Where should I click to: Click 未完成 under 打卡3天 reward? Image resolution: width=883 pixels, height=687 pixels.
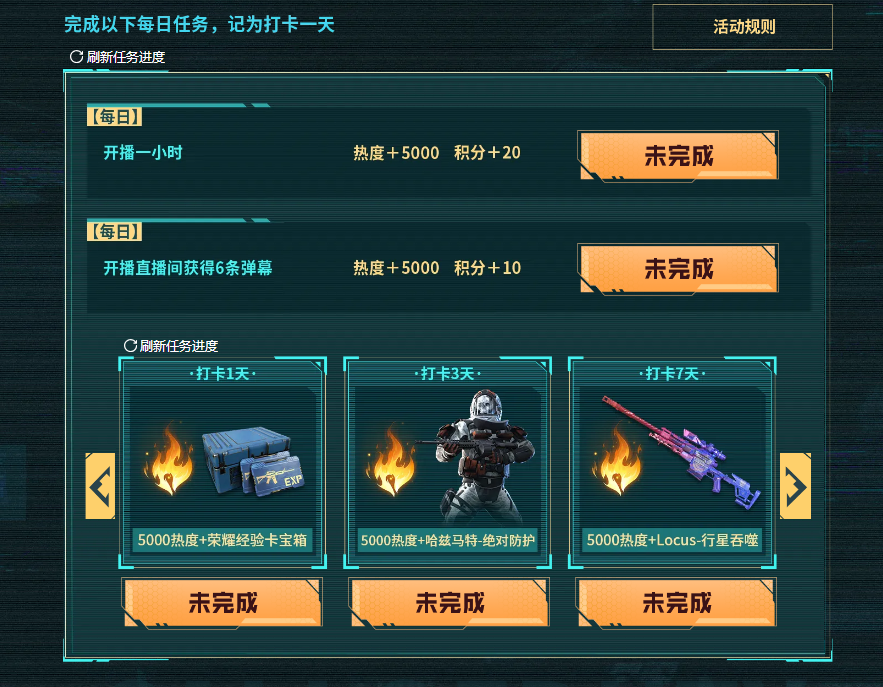449,603
